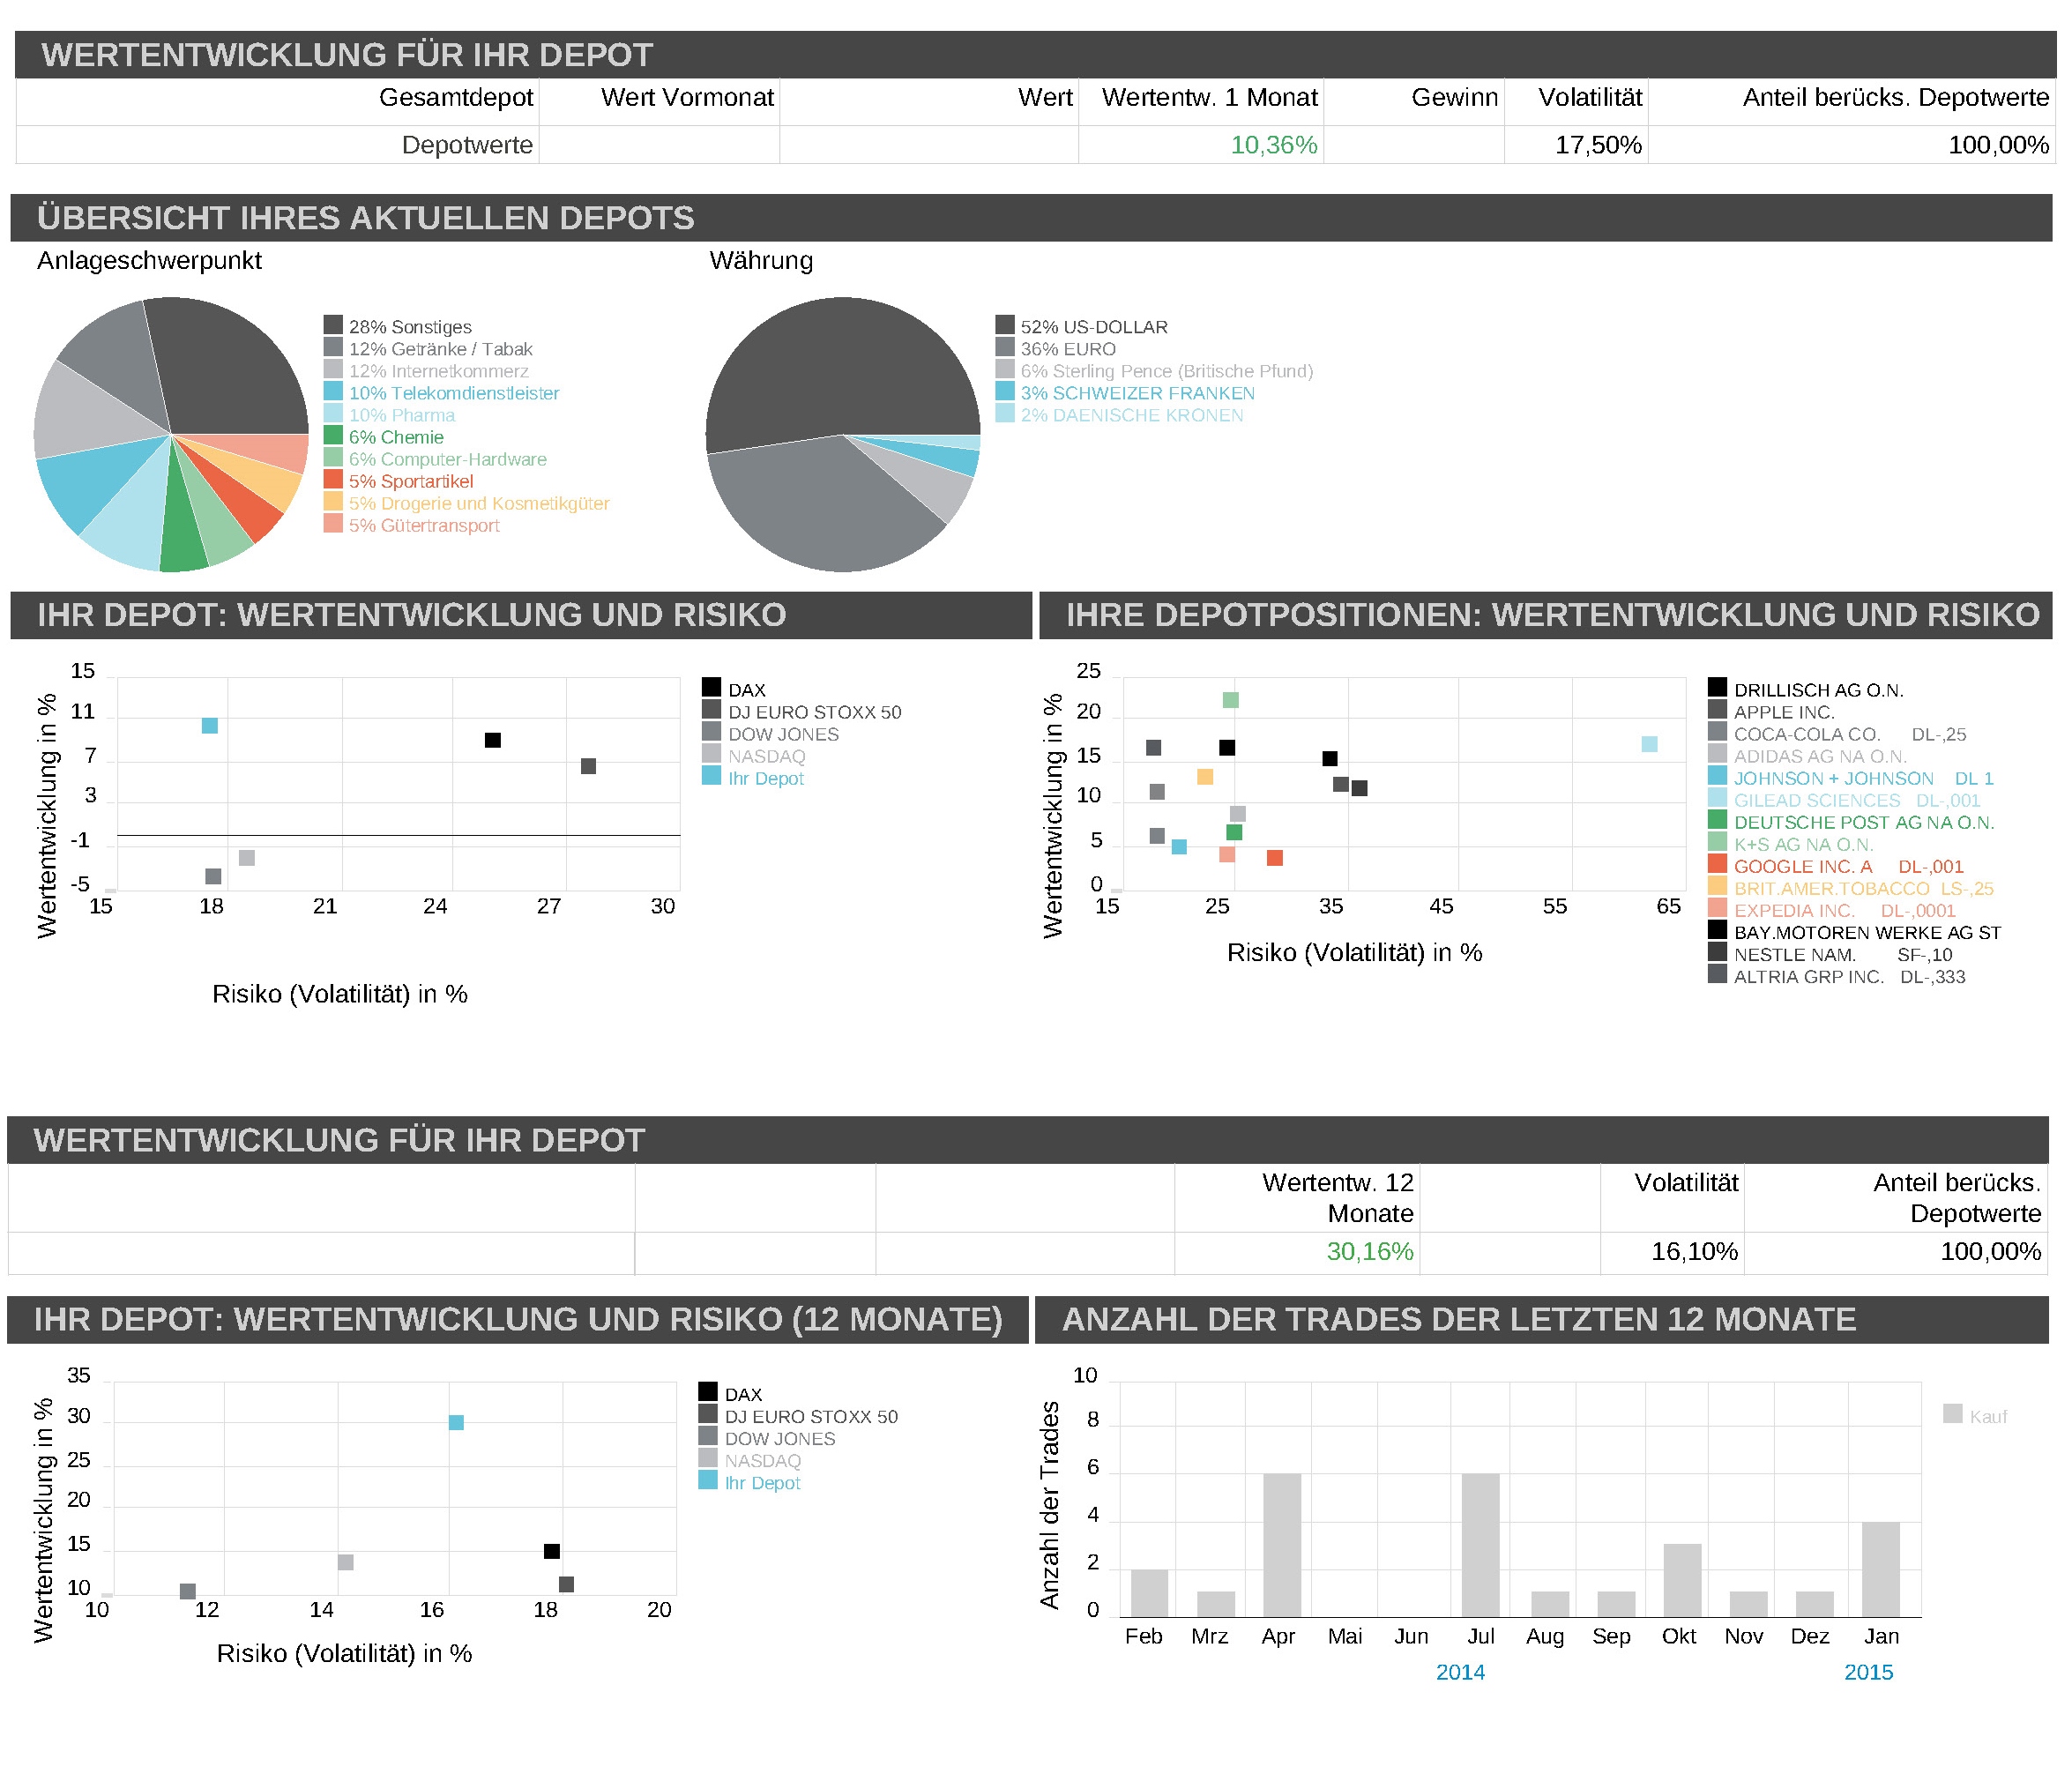Screen dimensions: 2072x1774
Task: Click the Sonstiges legend color swatch
Action: pyautogui.click(x=333, y=325)
